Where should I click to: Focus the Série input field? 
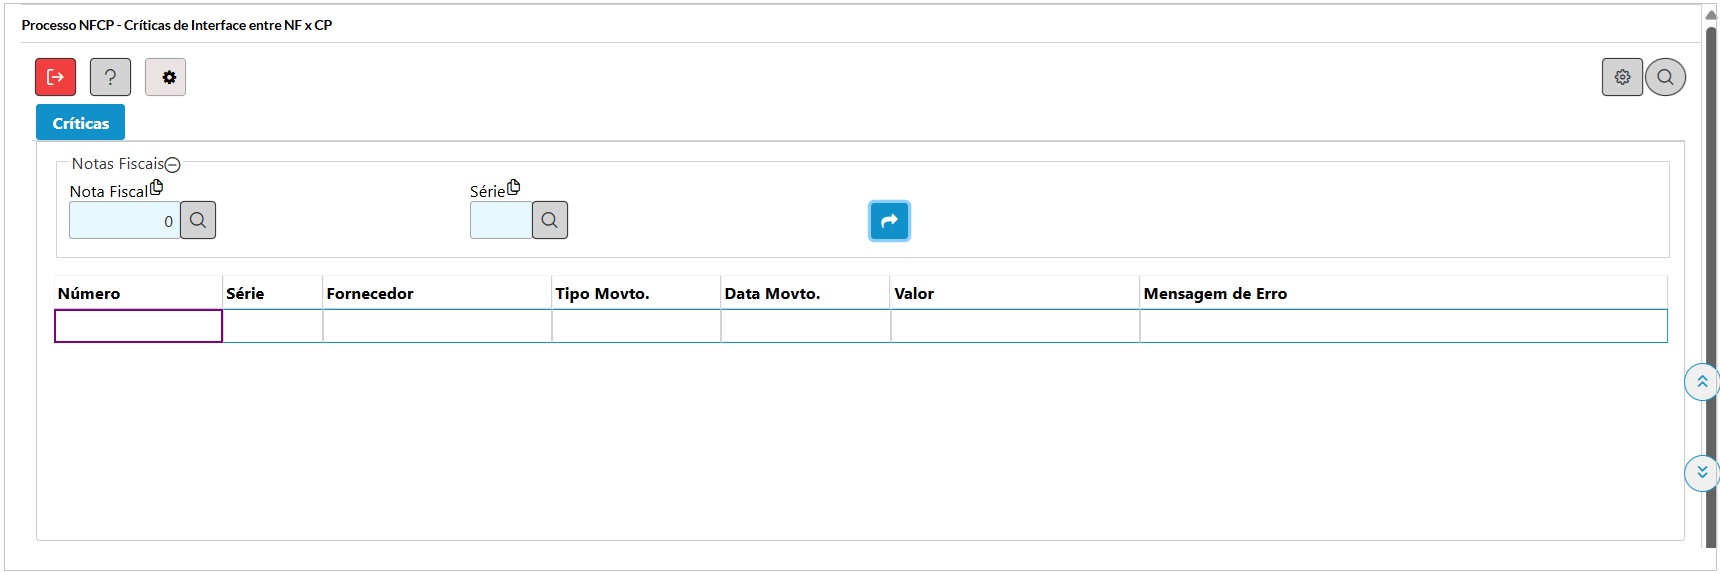pos(500,221)
